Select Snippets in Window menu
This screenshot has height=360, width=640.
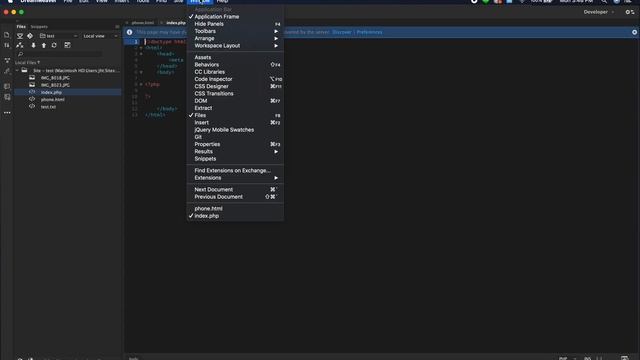pos(236,159)
